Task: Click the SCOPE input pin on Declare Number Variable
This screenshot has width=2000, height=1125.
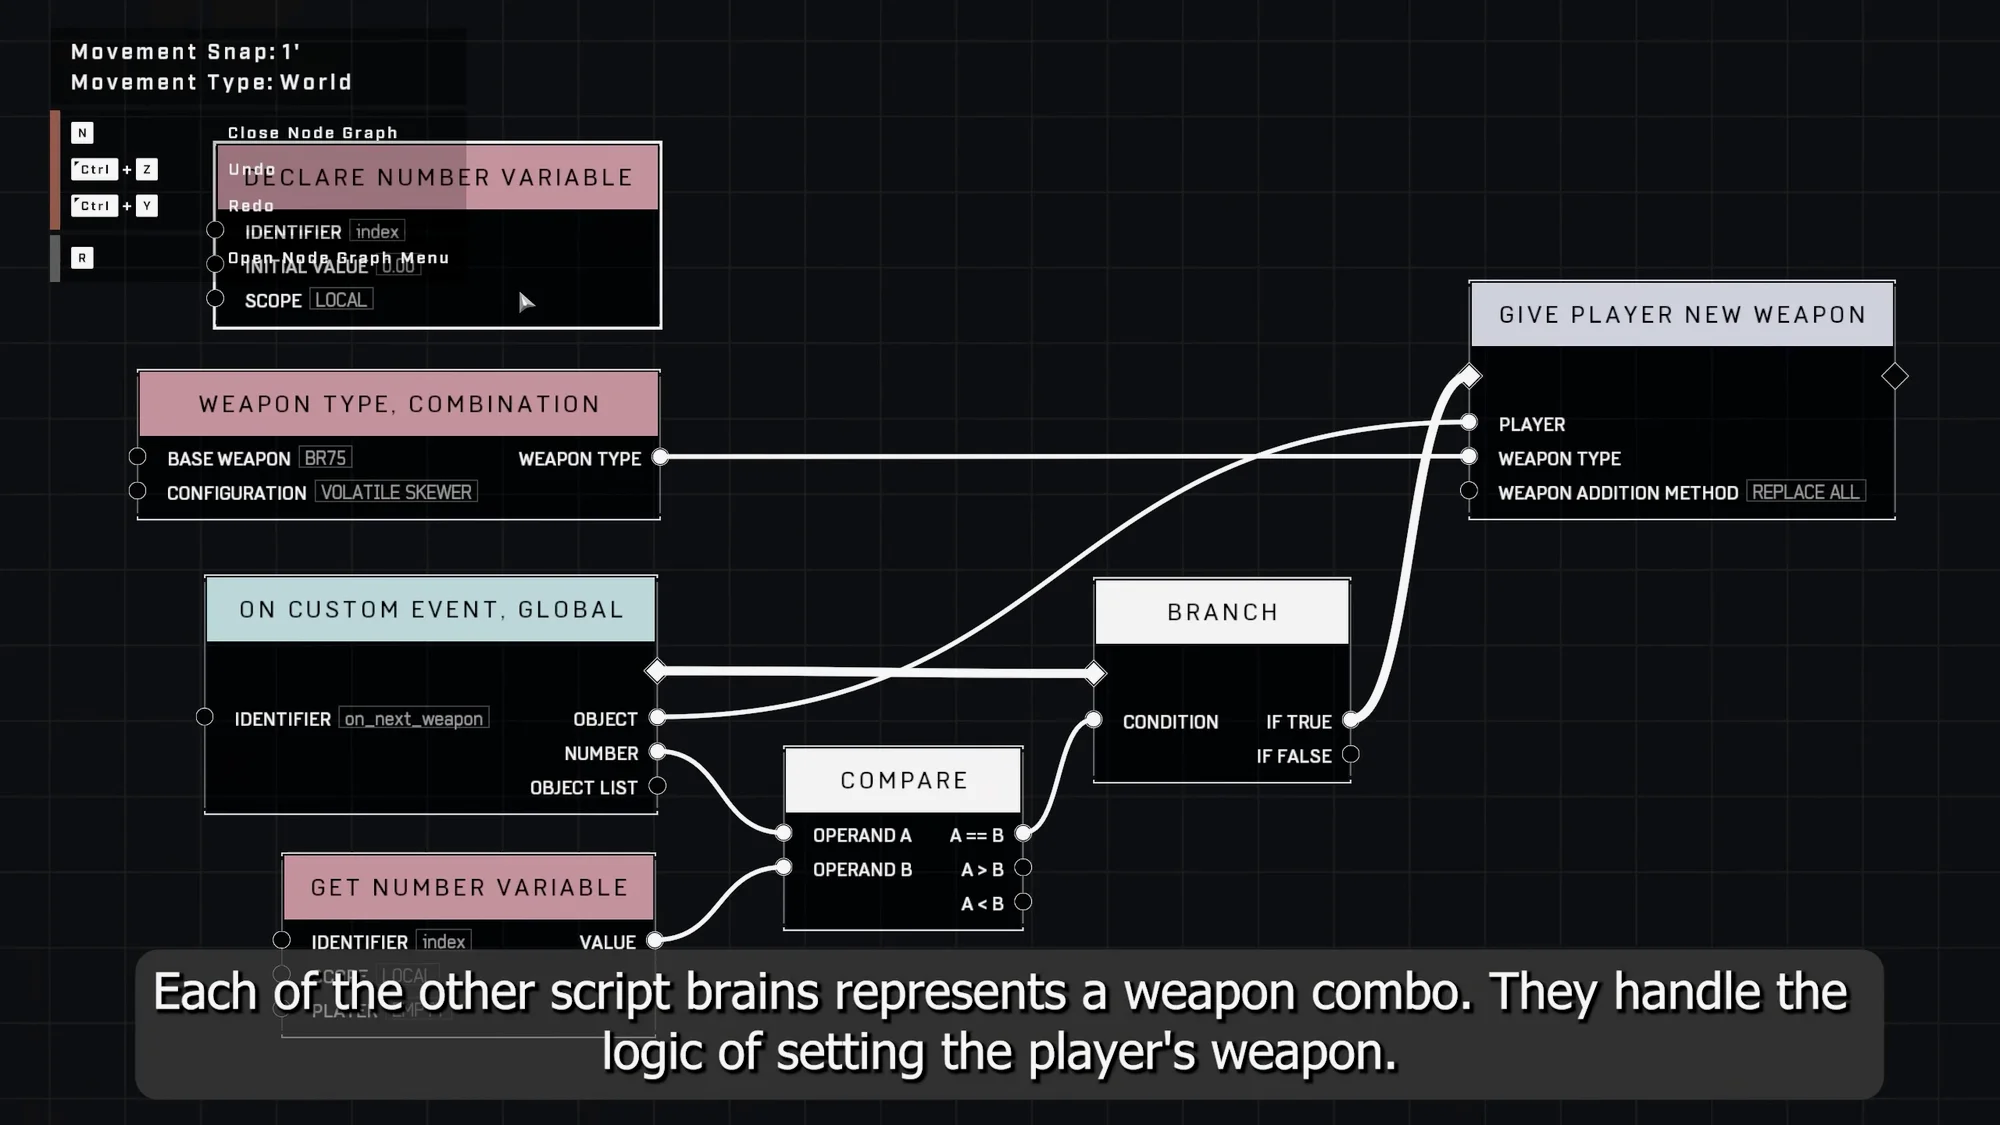Action: (215, 298)
